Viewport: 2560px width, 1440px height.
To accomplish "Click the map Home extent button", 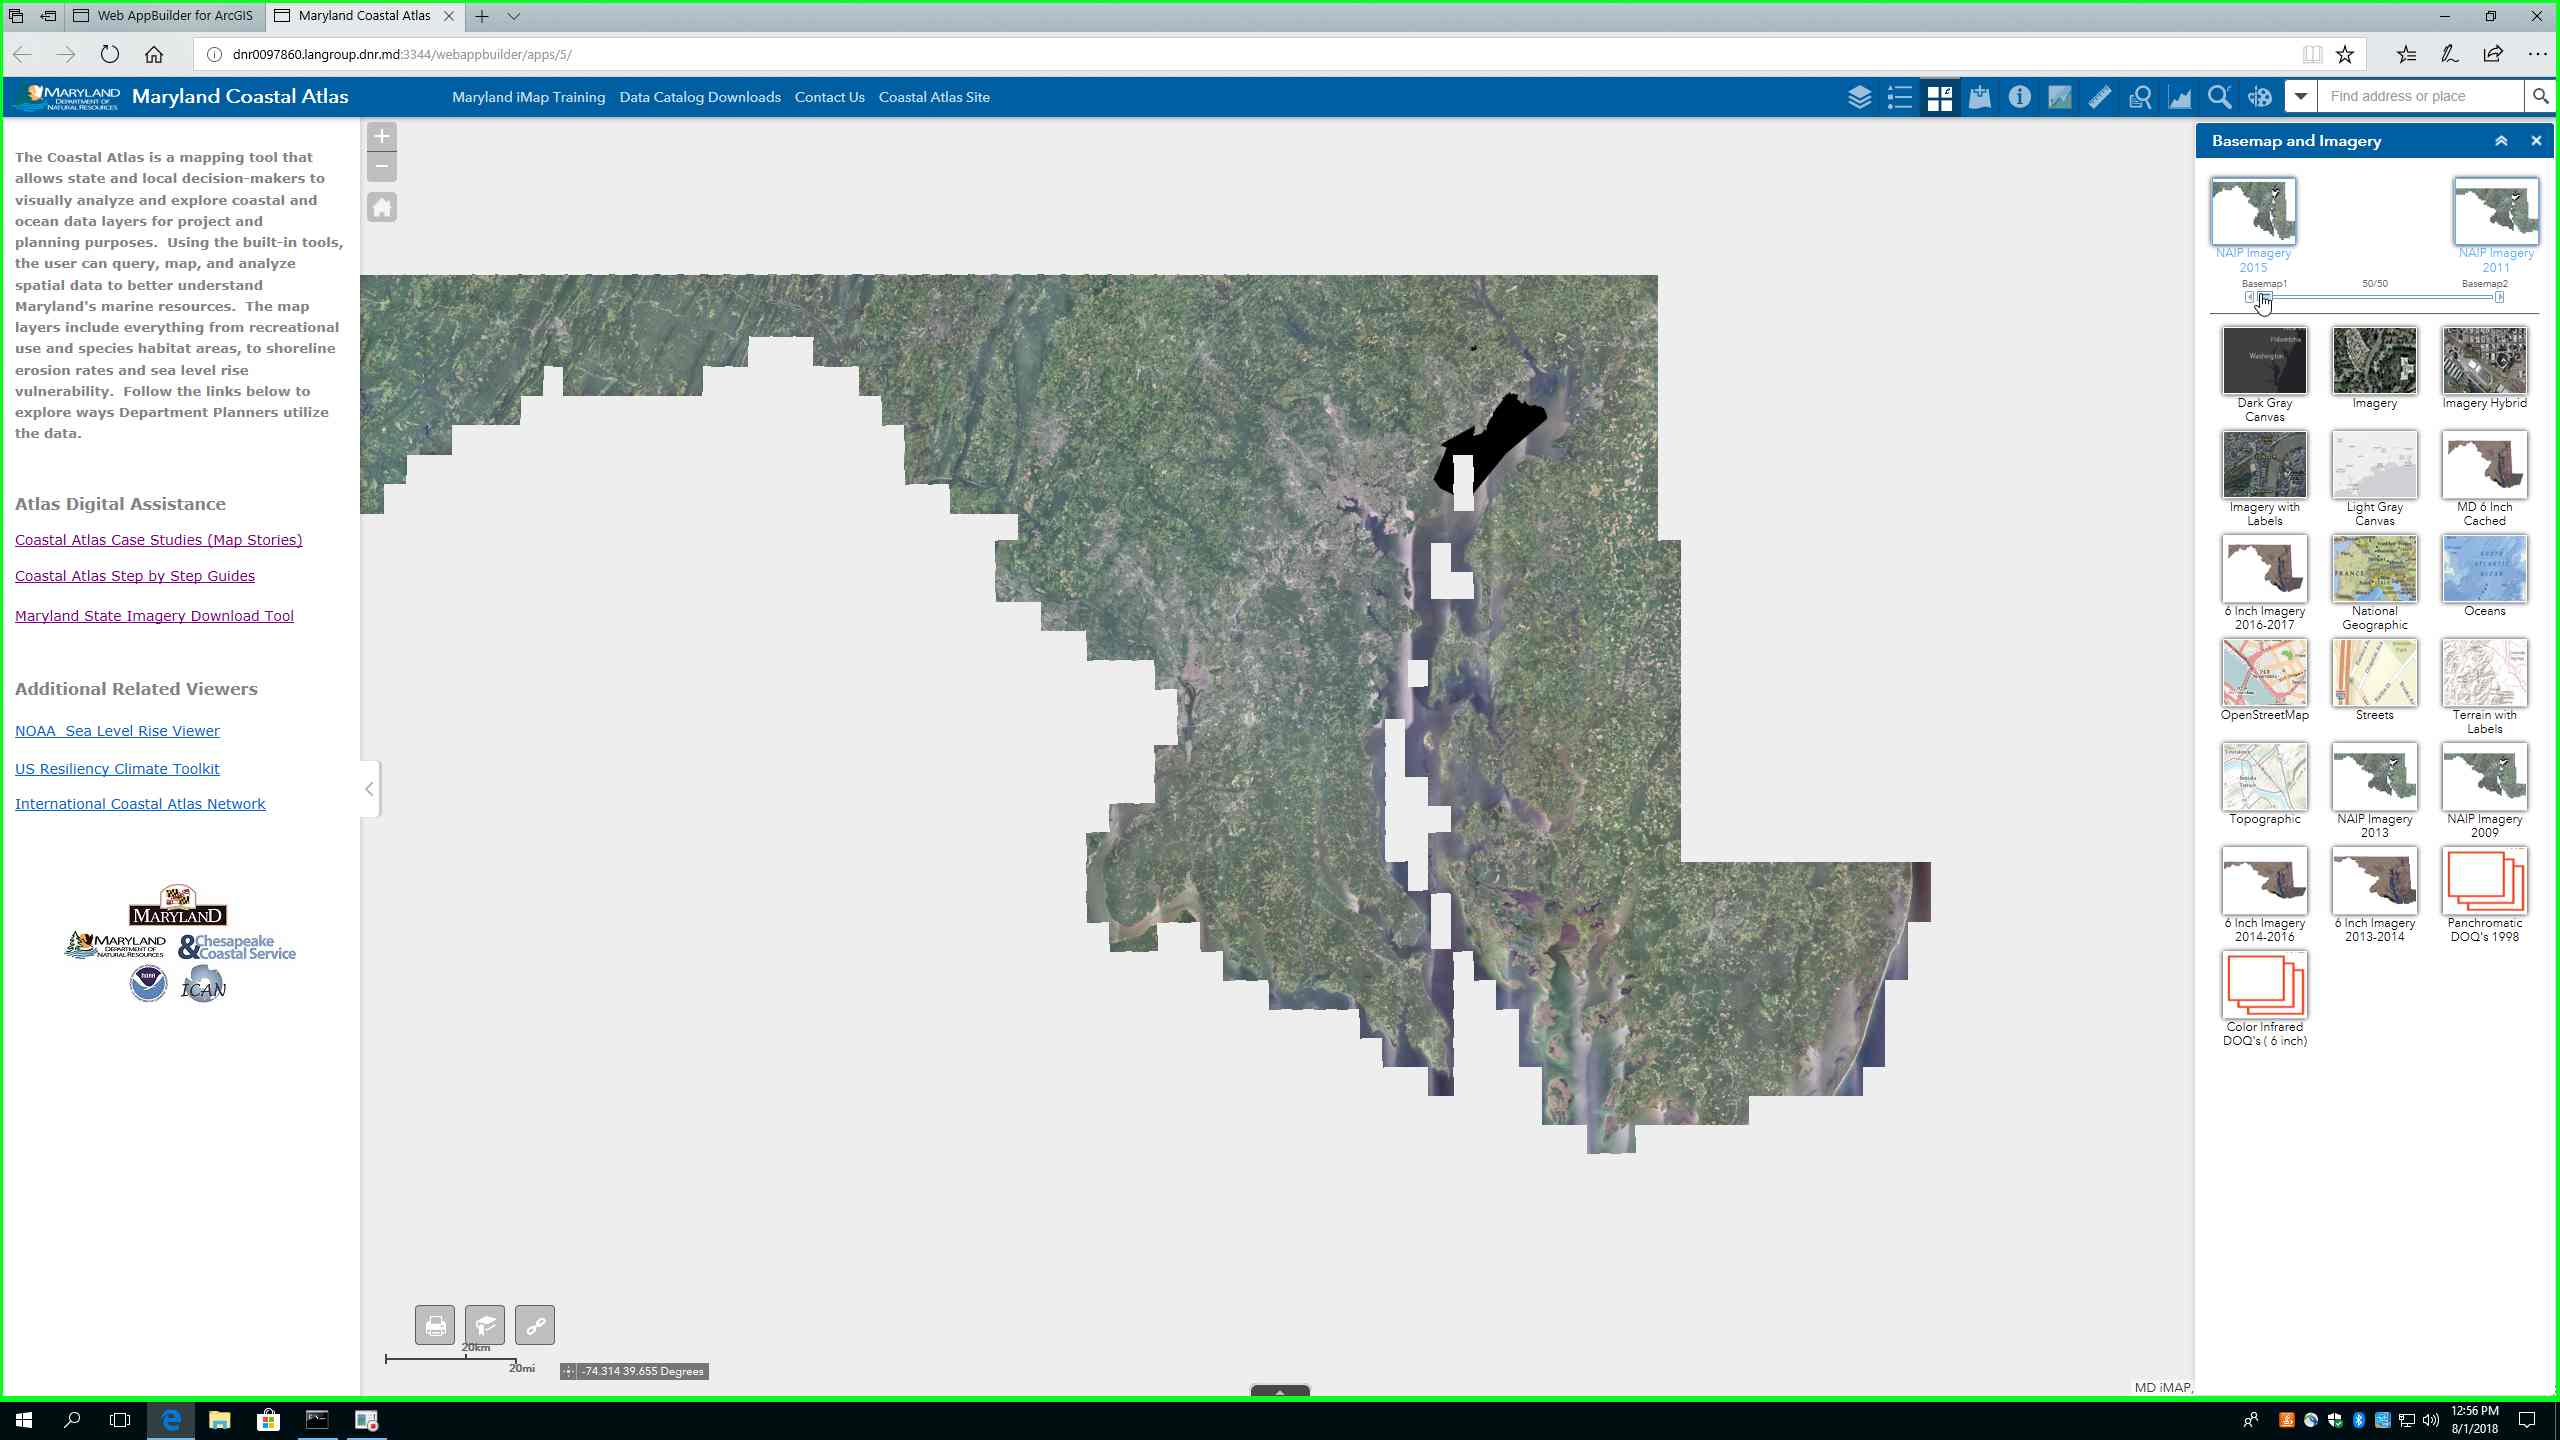I will click(382, 208).
